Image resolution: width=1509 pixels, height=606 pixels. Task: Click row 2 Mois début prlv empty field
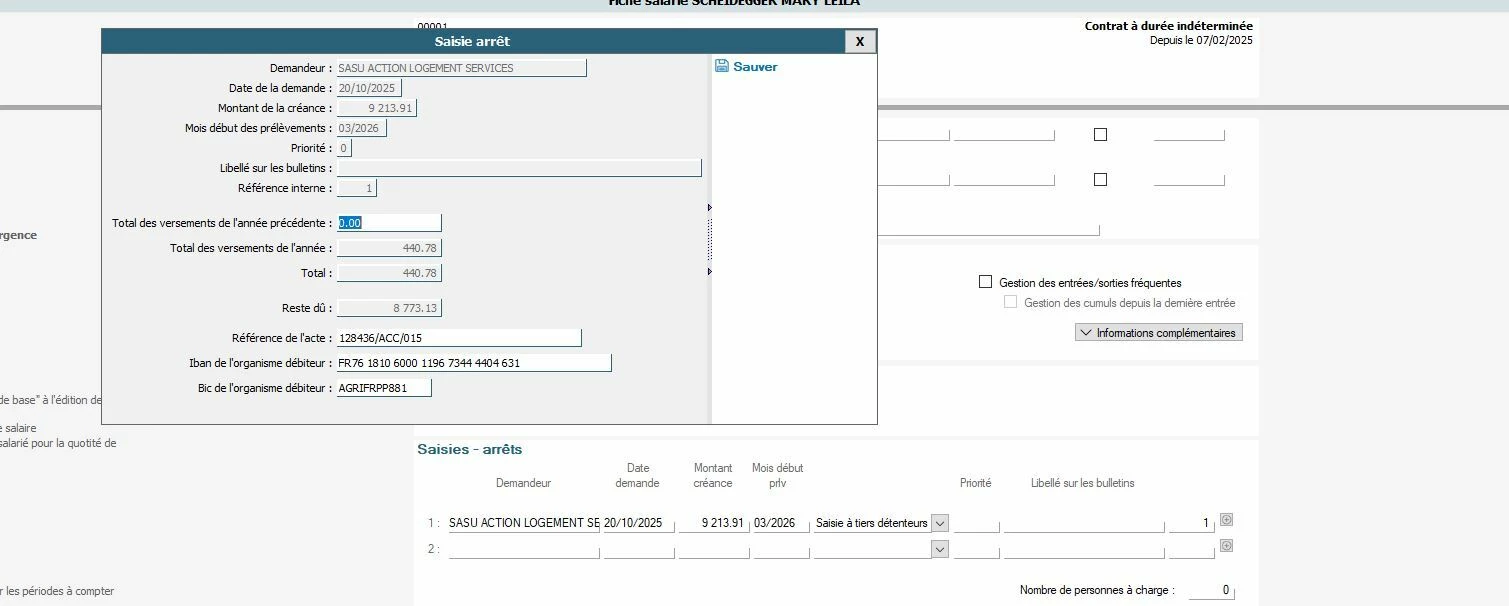pos(781,549)
